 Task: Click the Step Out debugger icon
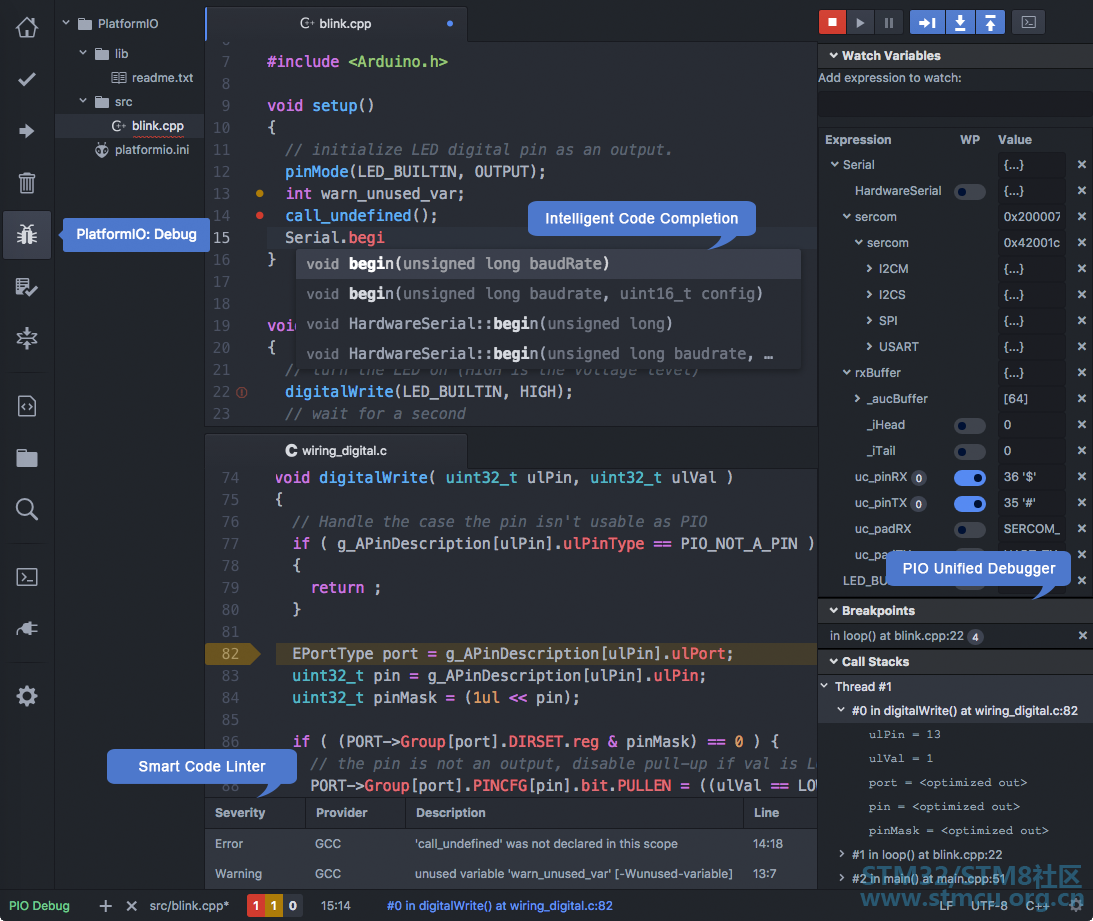point(990,22)
